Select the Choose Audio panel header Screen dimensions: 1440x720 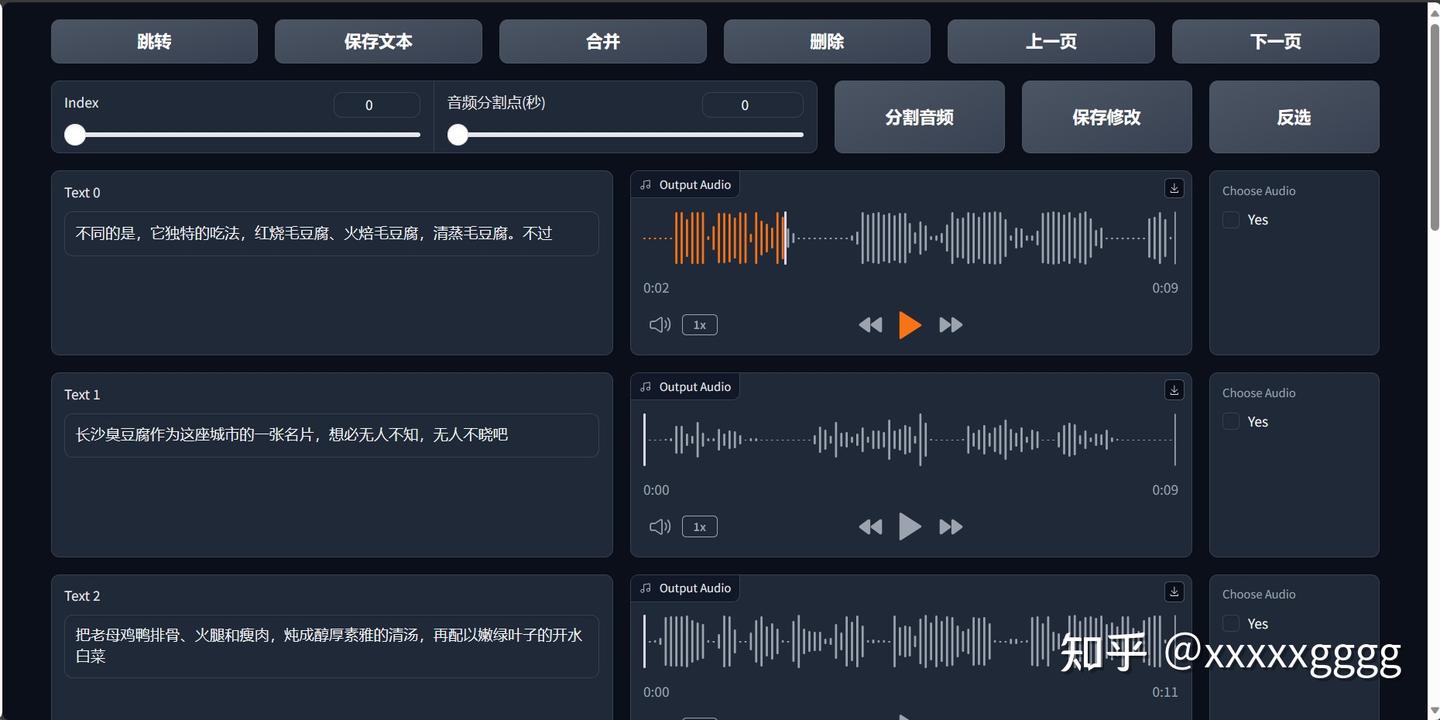[1258, 190]
